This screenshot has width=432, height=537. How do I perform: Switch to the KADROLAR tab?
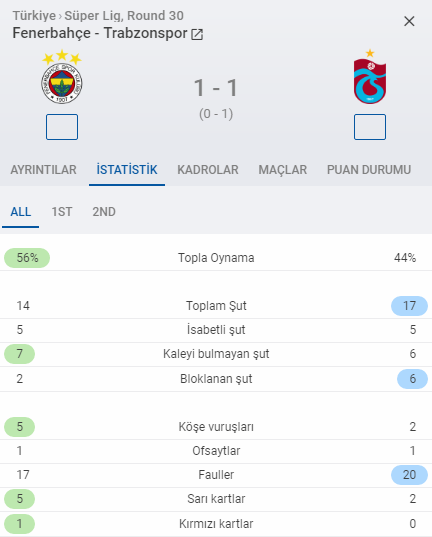coord(208,170)
